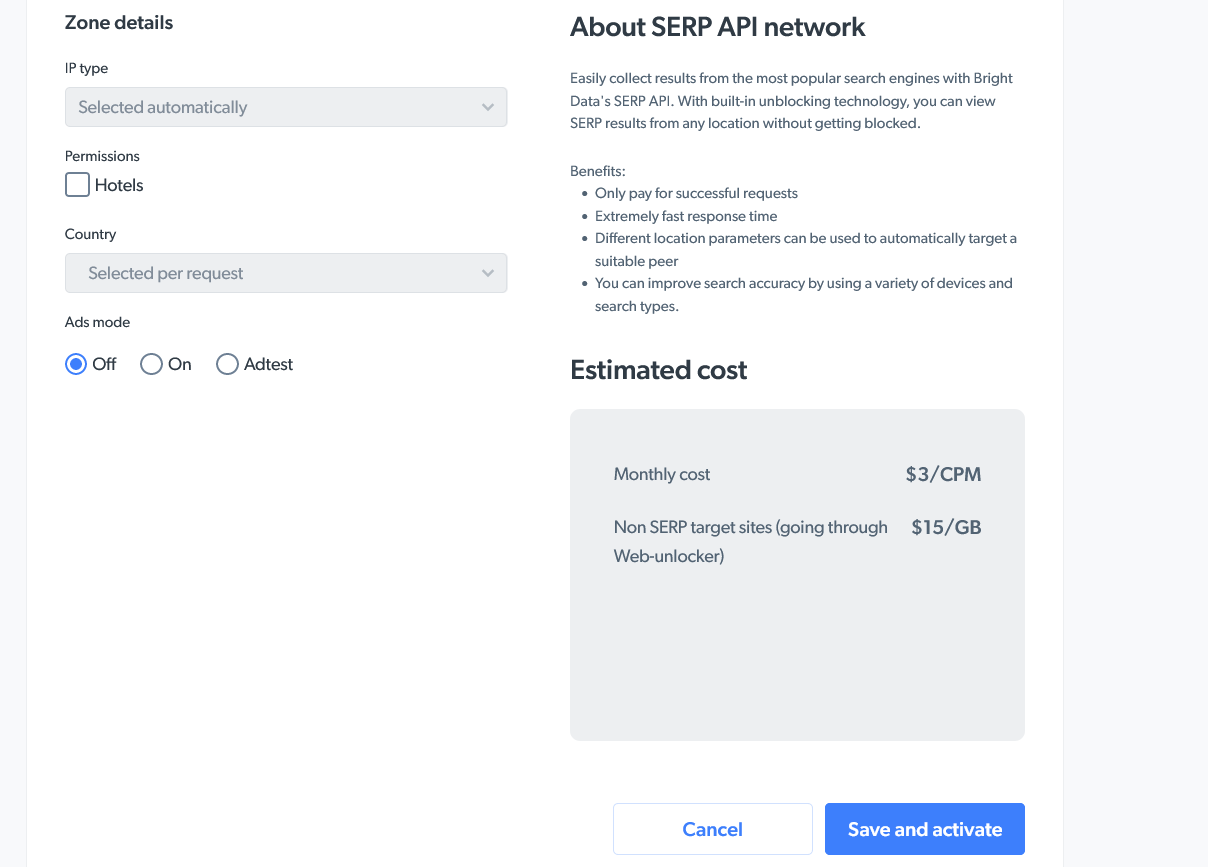Select the On ads mode option
1208x867 pixels.
(151, 364)
